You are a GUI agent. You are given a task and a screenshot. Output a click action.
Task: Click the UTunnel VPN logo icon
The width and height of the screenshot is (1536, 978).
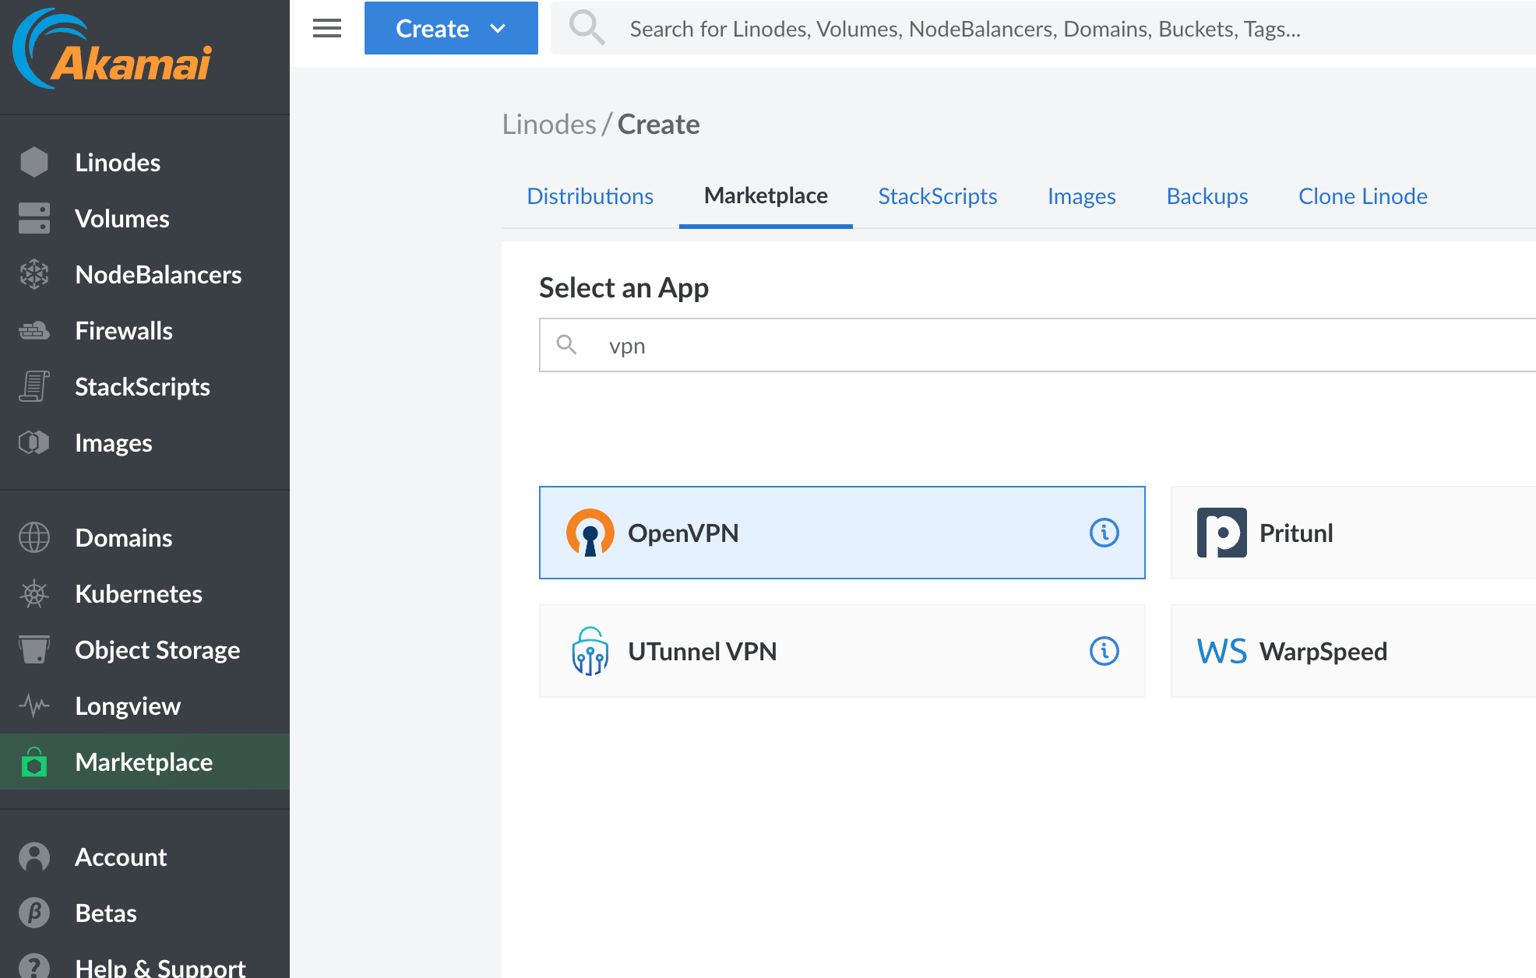pyautogui.click(x=590, y=651)
